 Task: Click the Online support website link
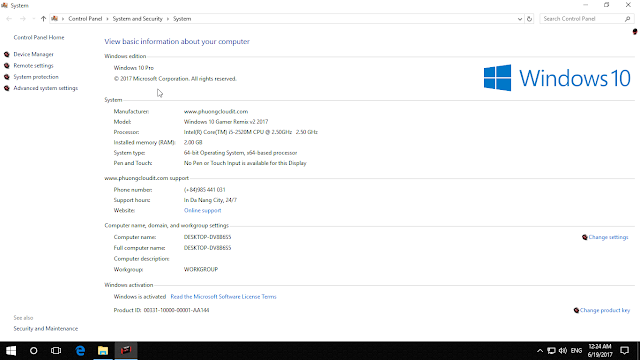(202, 211)
